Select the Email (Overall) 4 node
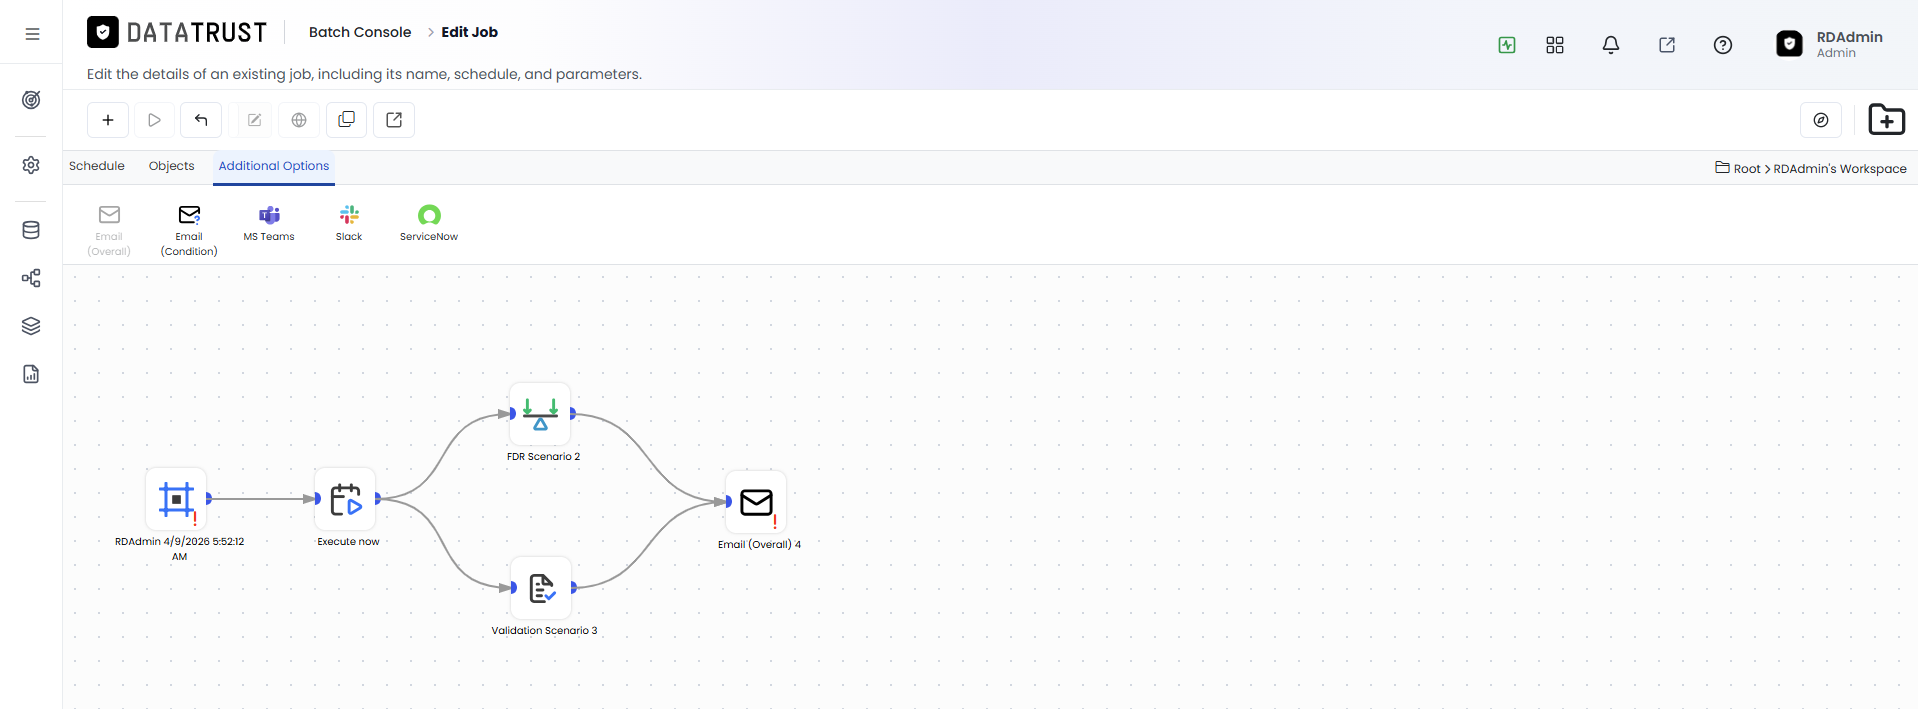 (756, 501)
